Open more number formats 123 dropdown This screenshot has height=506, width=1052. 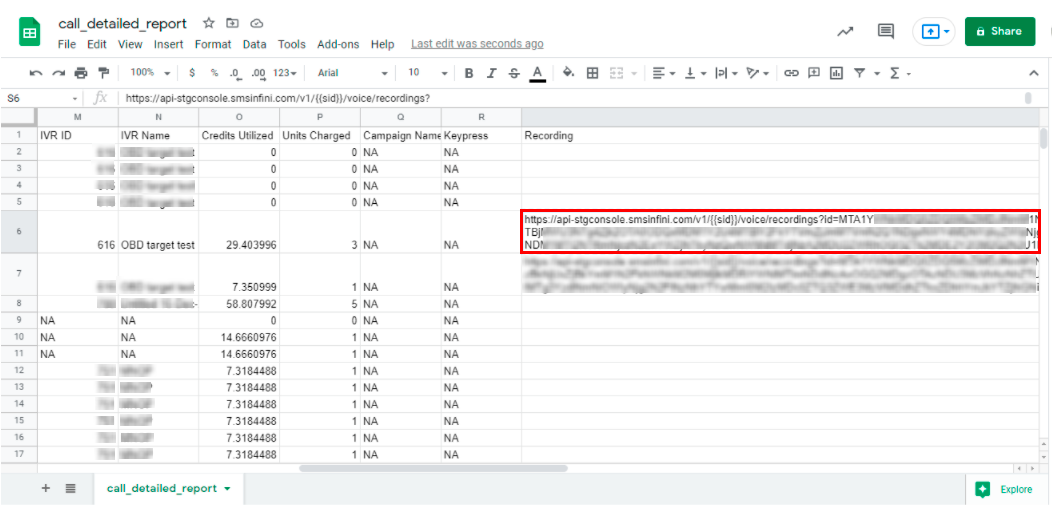[x=286, y=72]
